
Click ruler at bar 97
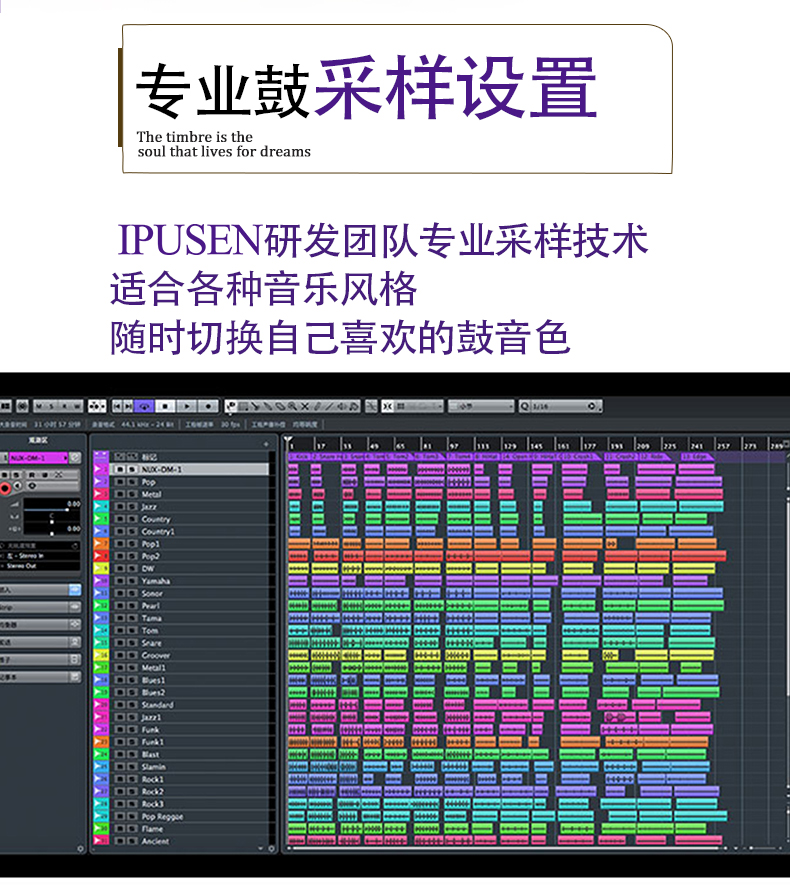coord(454,445)
